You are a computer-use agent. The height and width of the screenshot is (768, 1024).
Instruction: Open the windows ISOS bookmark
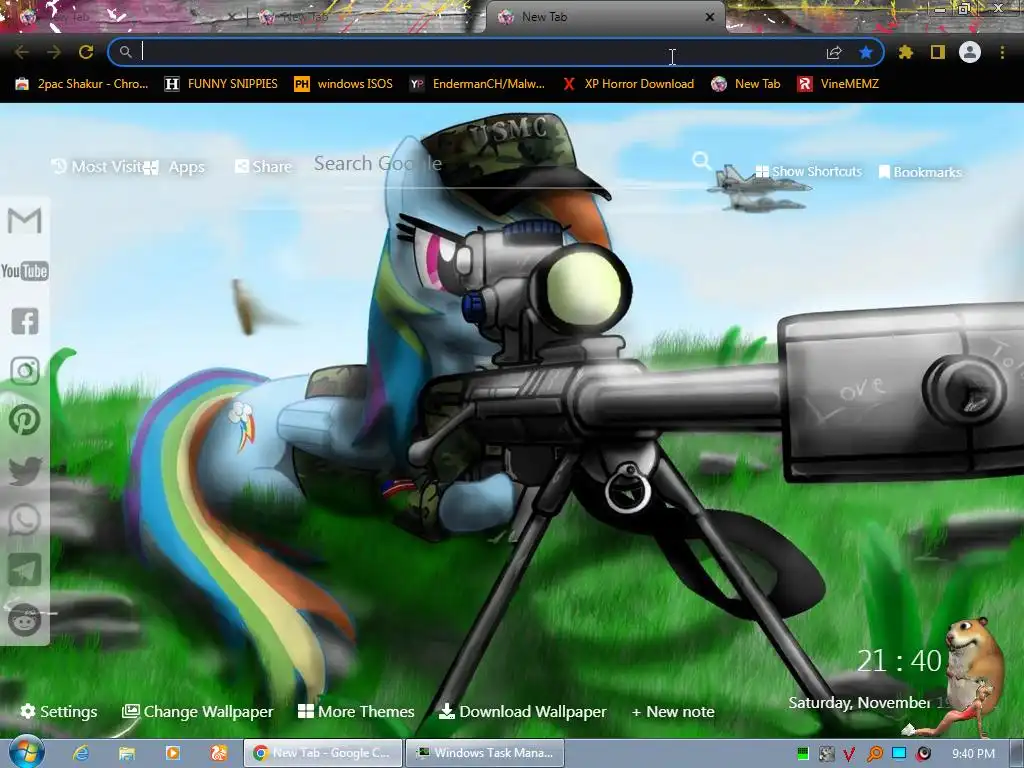pyautogui.click(x=344, y=84)
